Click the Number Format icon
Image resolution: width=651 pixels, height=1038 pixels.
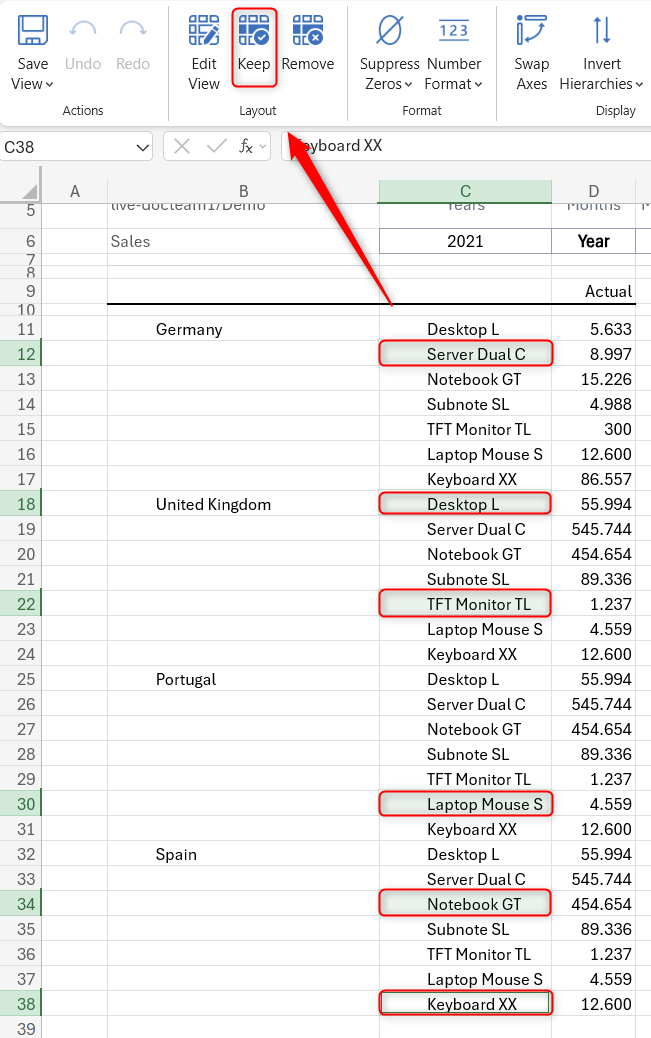454,40
